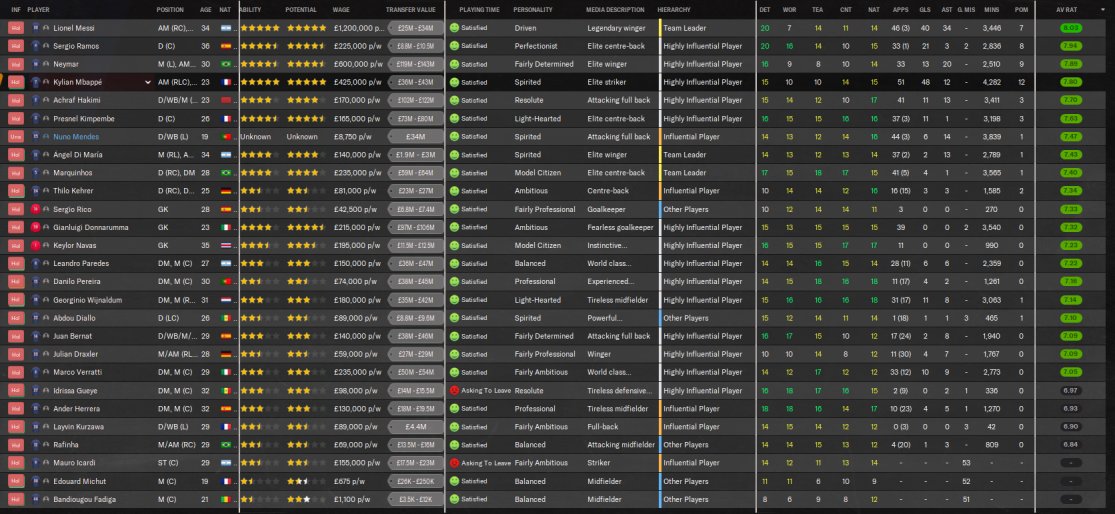Click the Germany flag in Thilo Kehrer's row
This screenshot has width=1115, height=514.
(225, 191)
